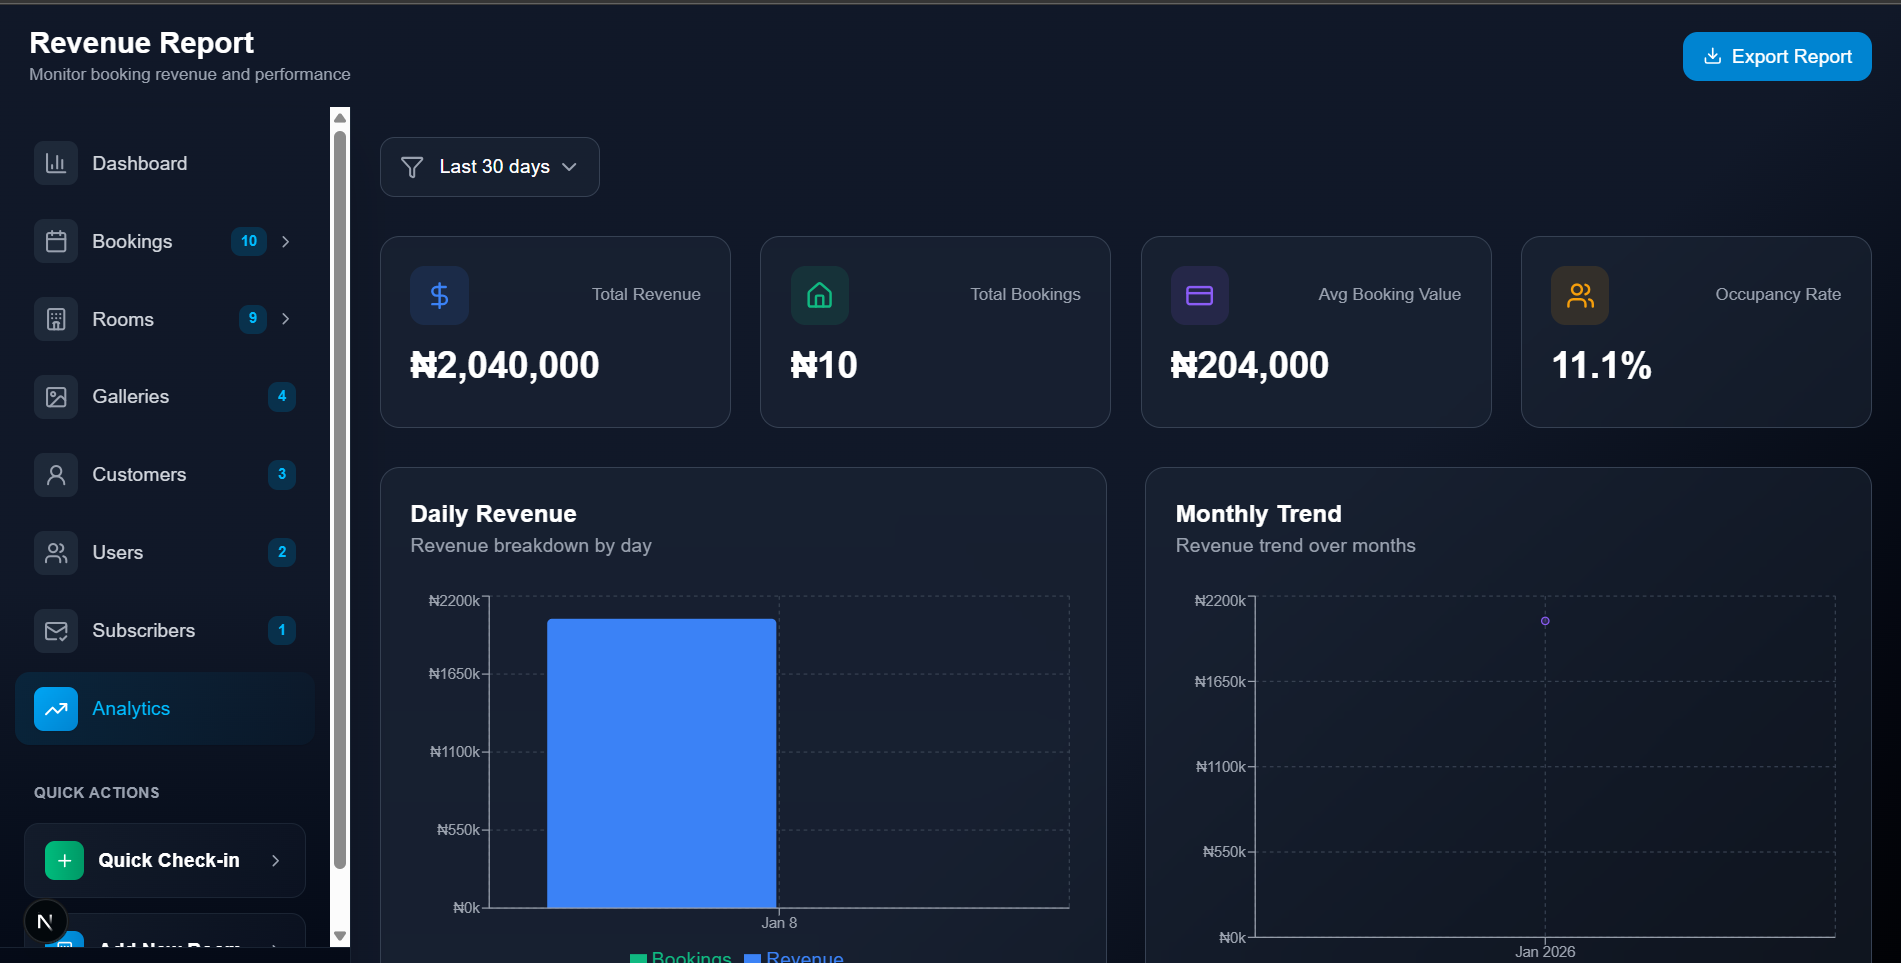
Task: Expand the Bookings sidebar chevron
Action: (x=287, y=241)
